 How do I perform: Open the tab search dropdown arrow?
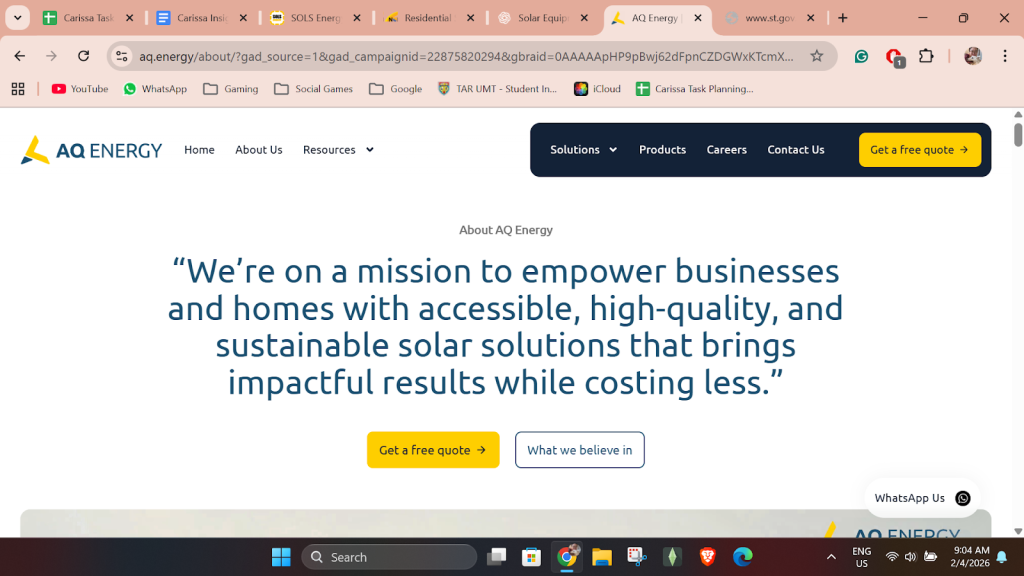pos(18,18)
